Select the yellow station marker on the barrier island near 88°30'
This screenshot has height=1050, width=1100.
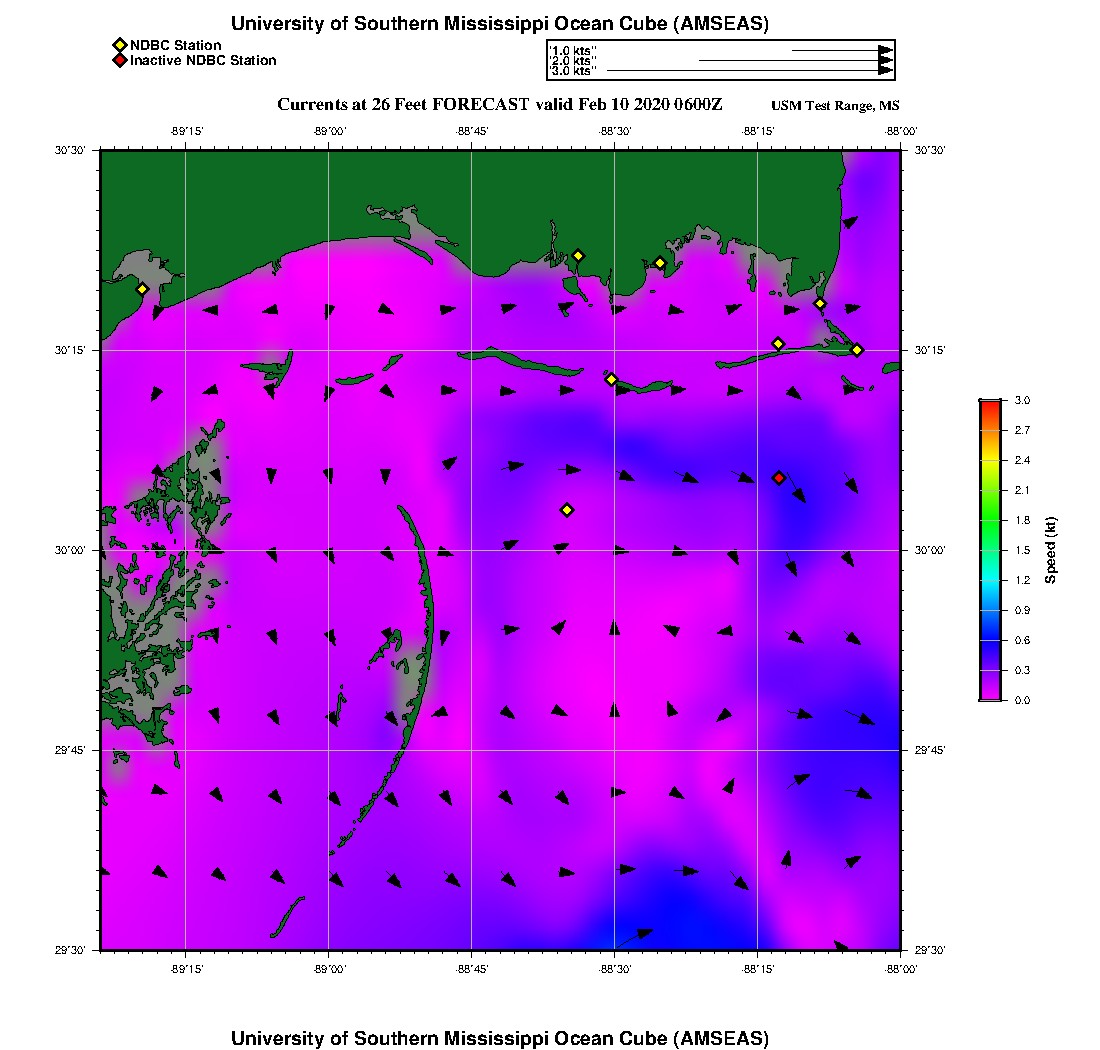(x=611, y=379)
